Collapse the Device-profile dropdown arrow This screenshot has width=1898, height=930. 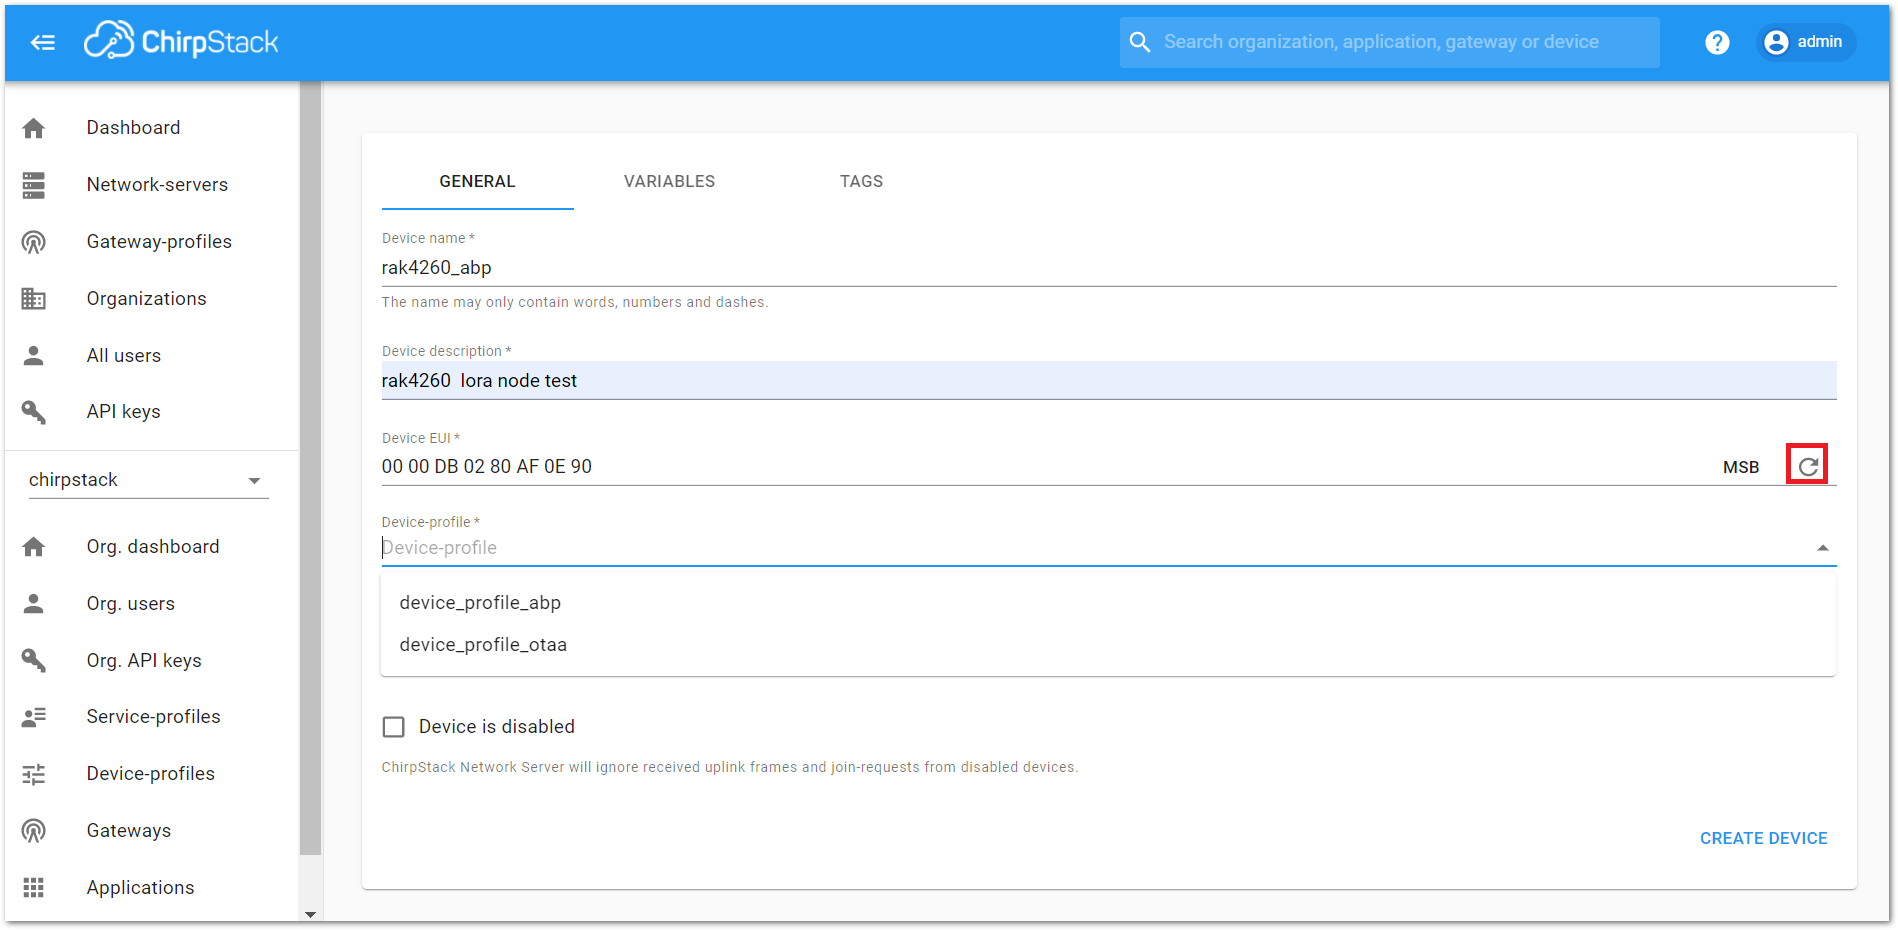[1823, 548]
